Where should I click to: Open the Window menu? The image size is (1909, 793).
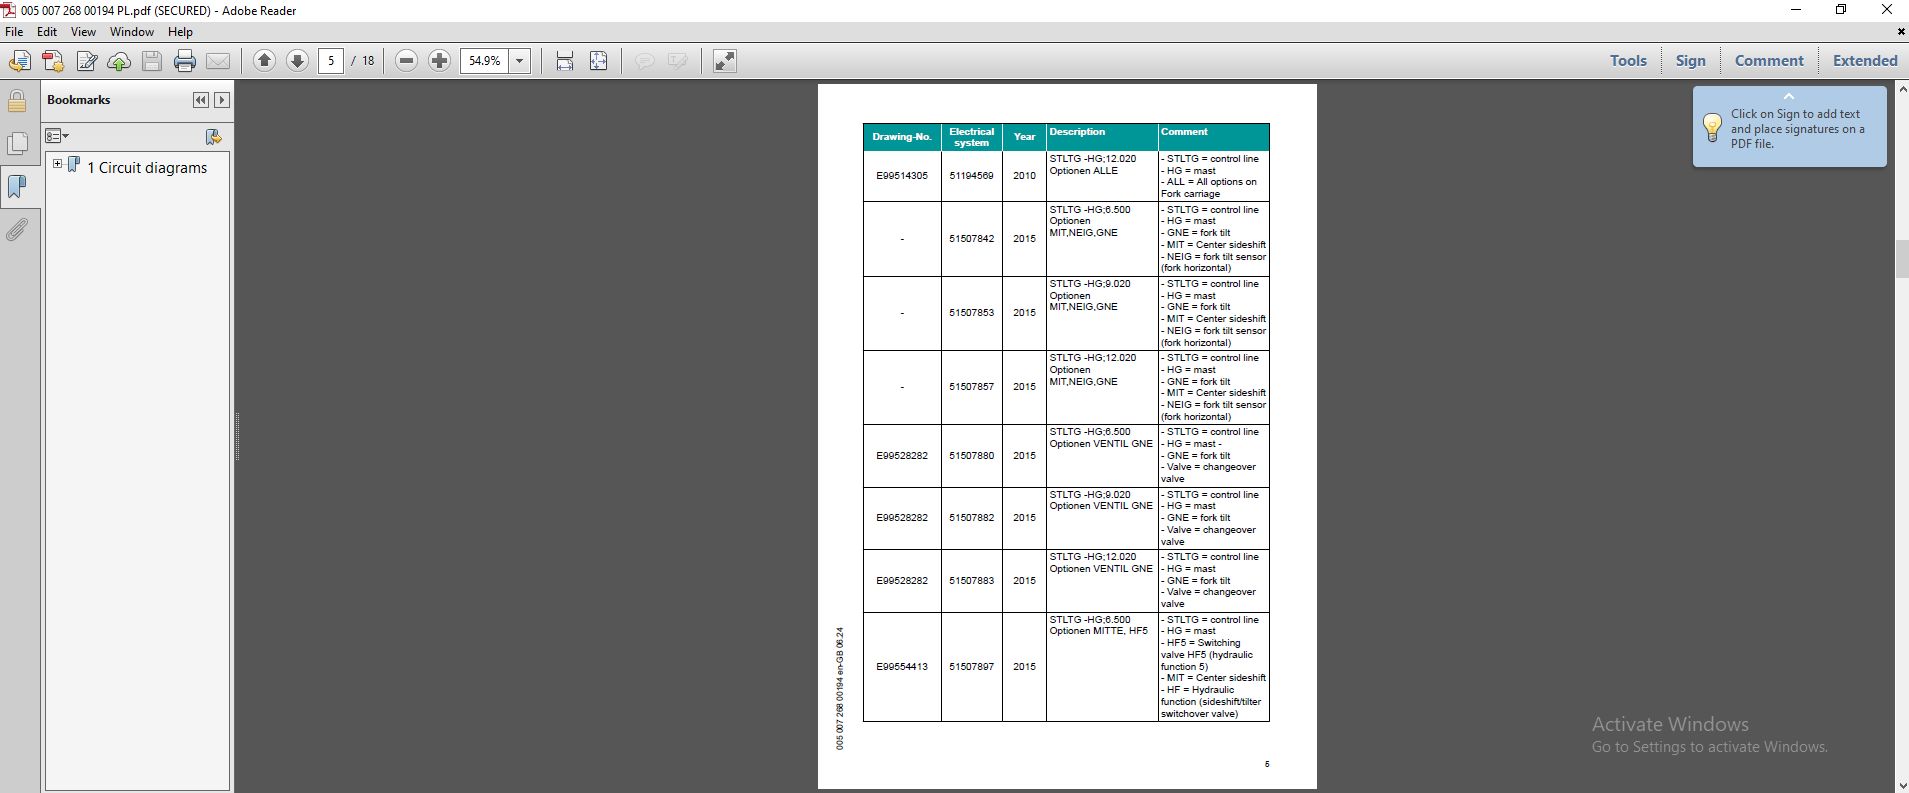tap(132, 32)
